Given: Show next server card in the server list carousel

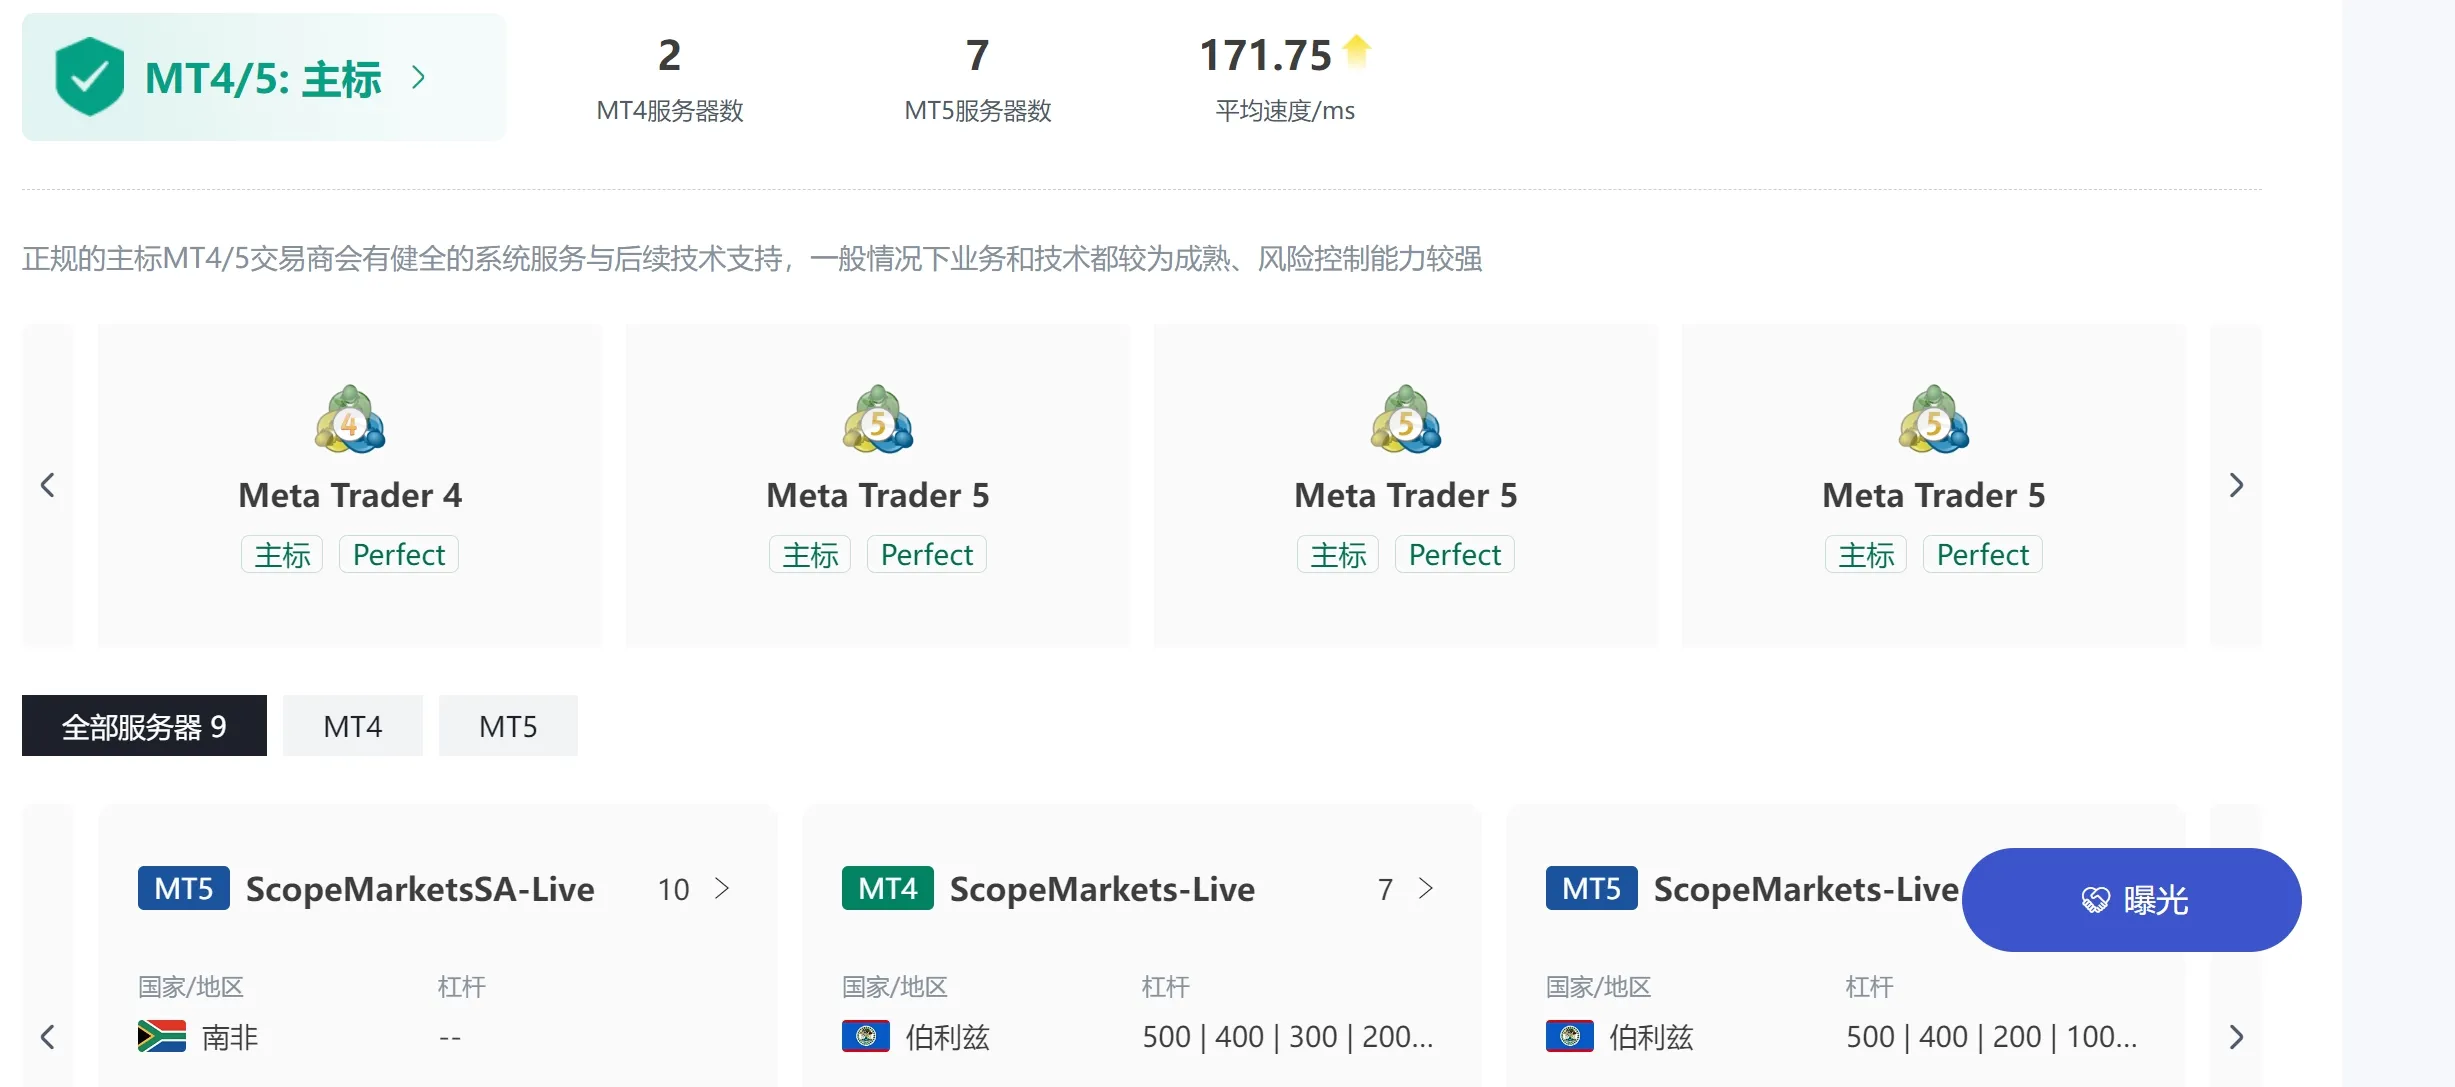Looking at the screenshot, I should click(x=2236, y=1037).
